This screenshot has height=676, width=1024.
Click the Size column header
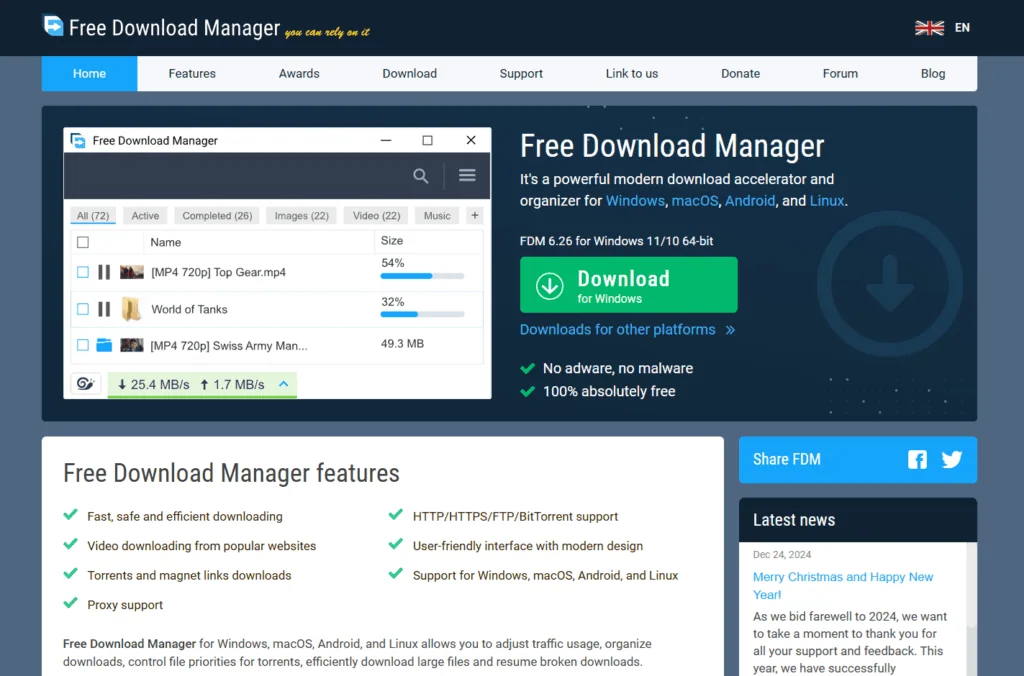point(392,241)
